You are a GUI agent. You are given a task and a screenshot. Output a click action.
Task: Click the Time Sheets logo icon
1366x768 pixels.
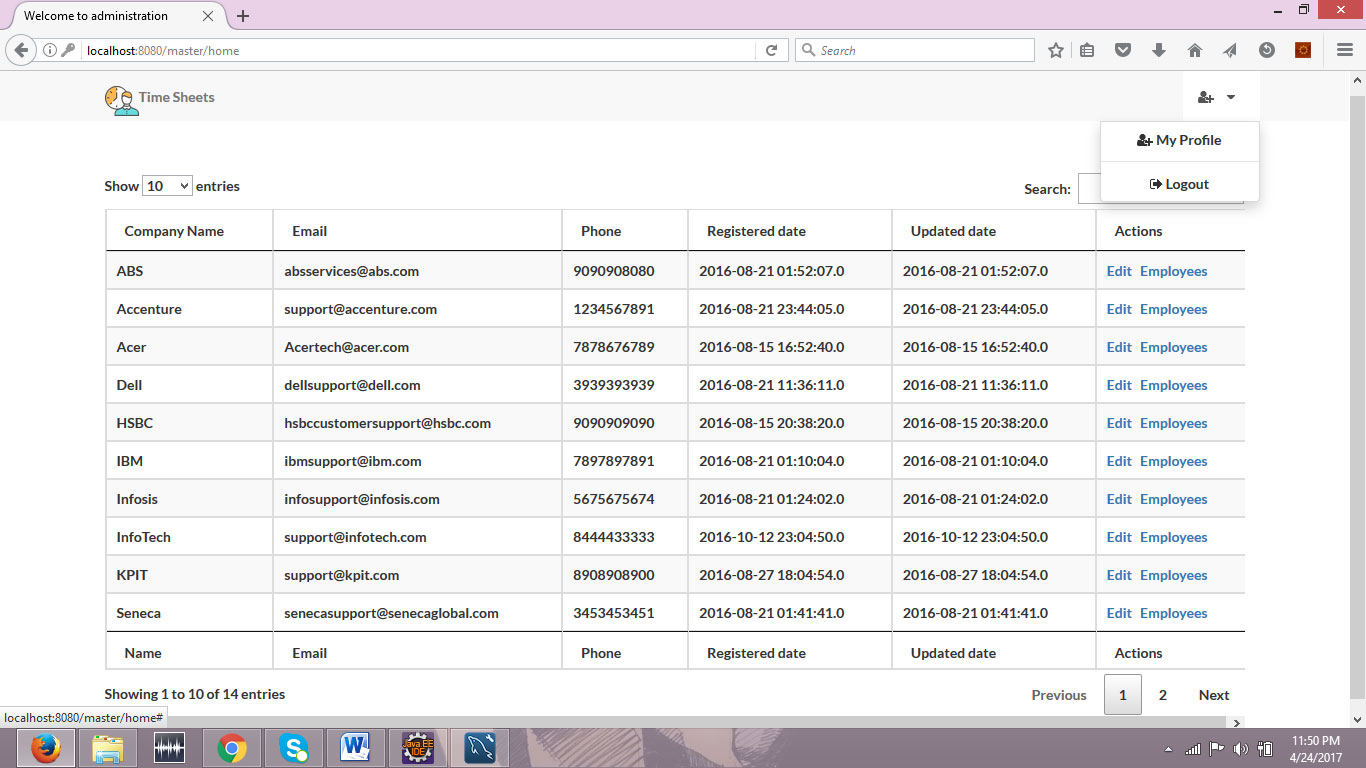point(121,99)
